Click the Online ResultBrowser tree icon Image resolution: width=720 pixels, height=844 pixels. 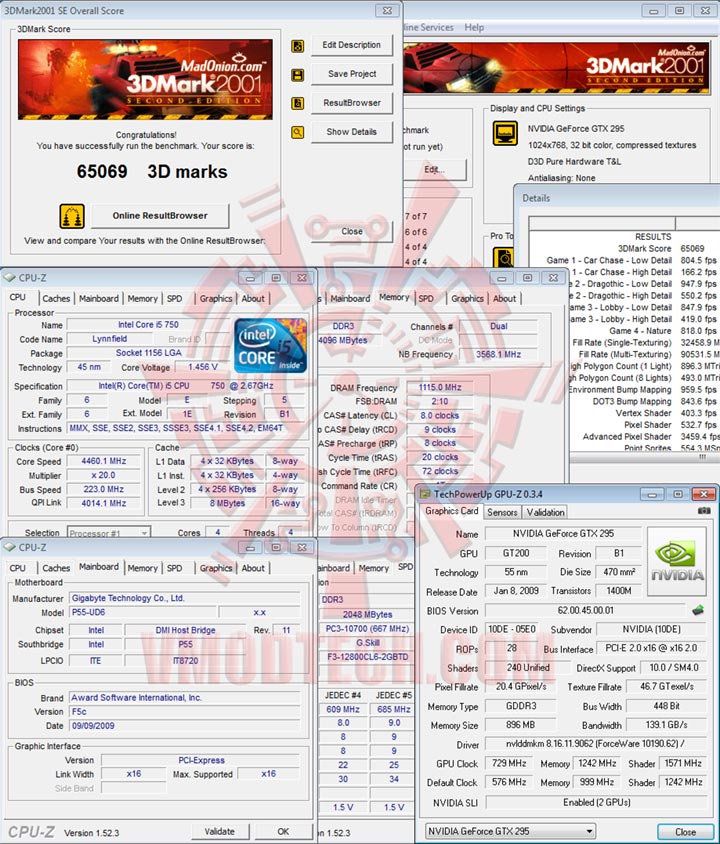coord(72,216)
